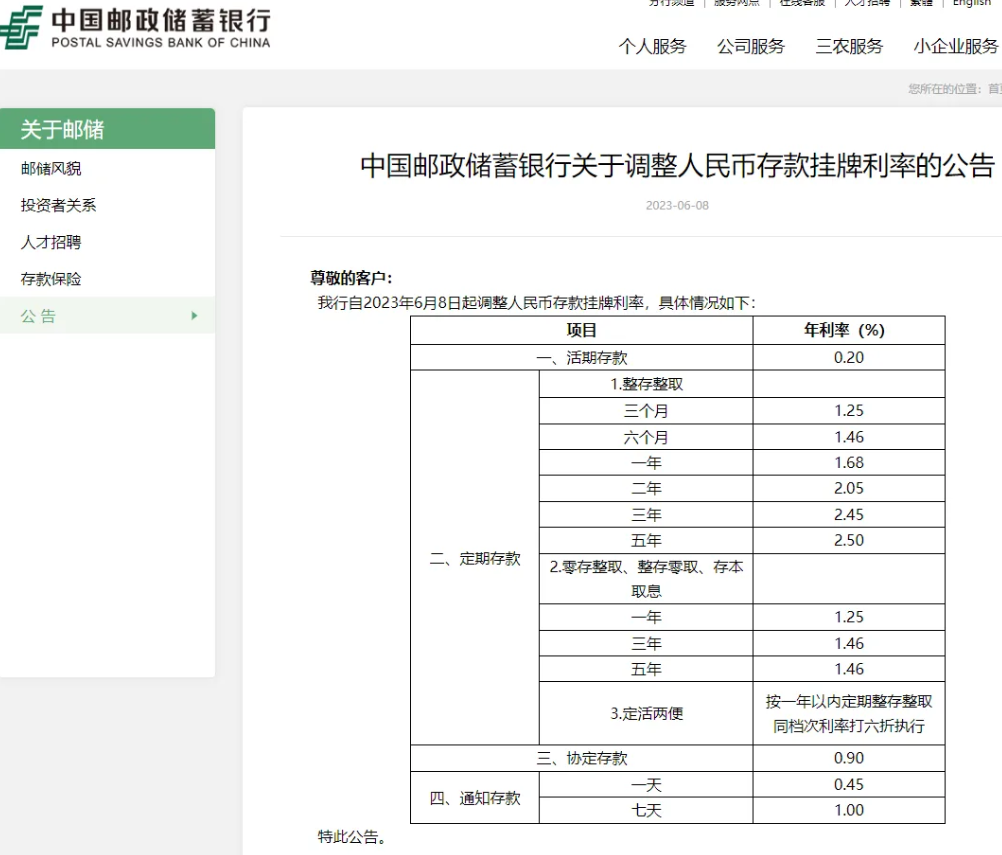Select the 二、定期存款 category cell
Screen dimensions: 1002x855
pyautogui.click(x=475, y=558)
